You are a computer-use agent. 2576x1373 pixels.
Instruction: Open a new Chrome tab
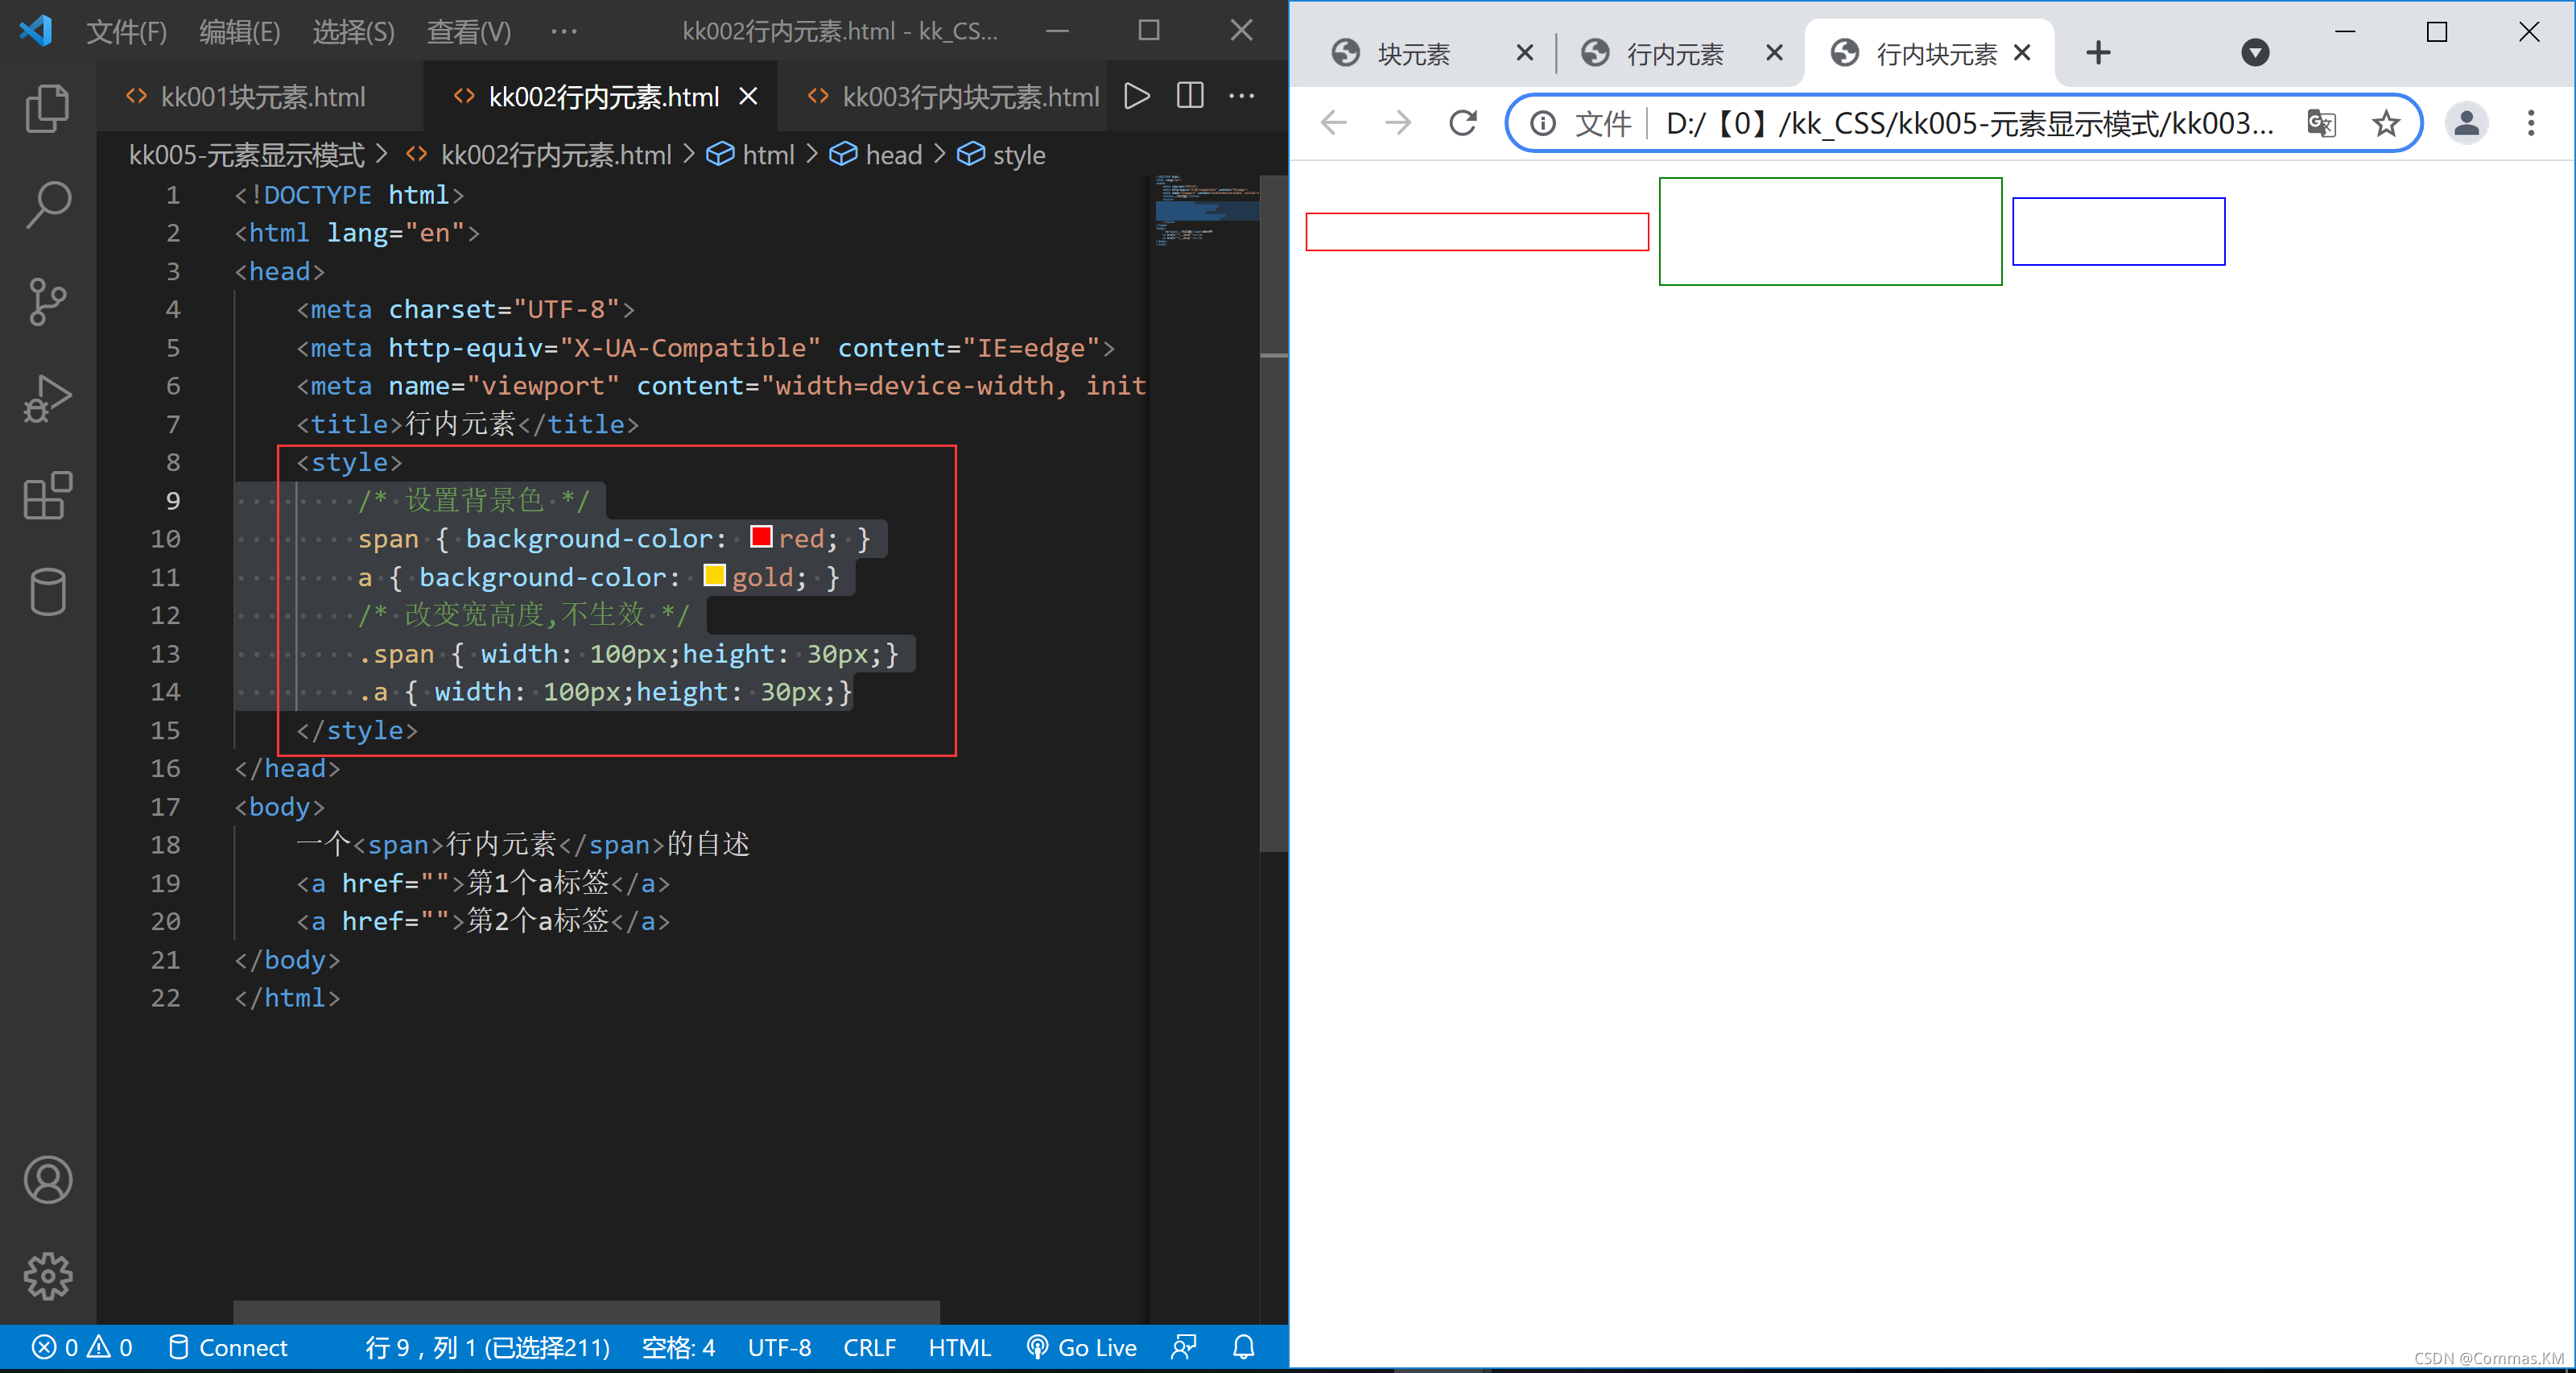point(2098,53)
